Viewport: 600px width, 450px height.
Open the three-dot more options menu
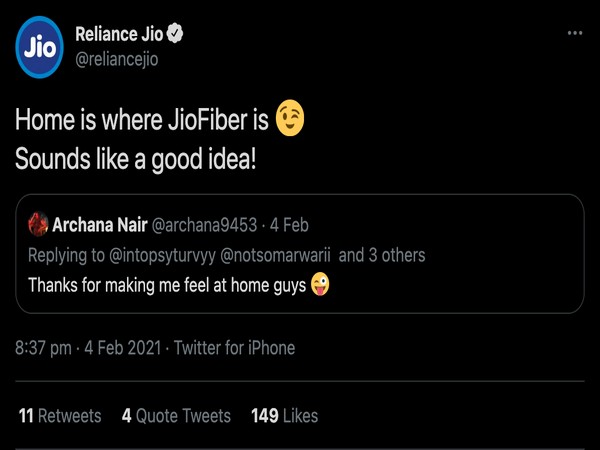574,33
